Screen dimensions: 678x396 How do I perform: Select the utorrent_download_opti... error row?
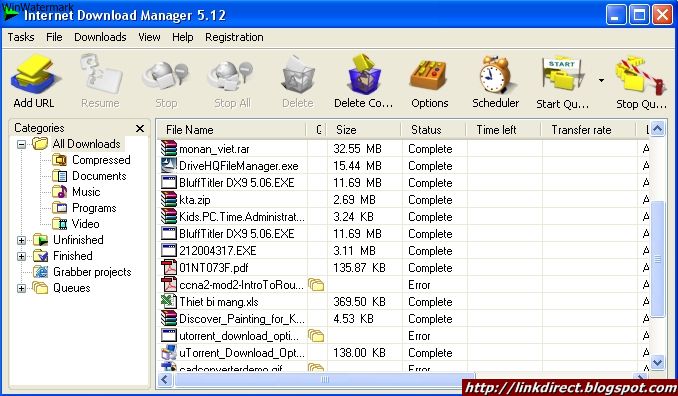click(x=239, y=336)
